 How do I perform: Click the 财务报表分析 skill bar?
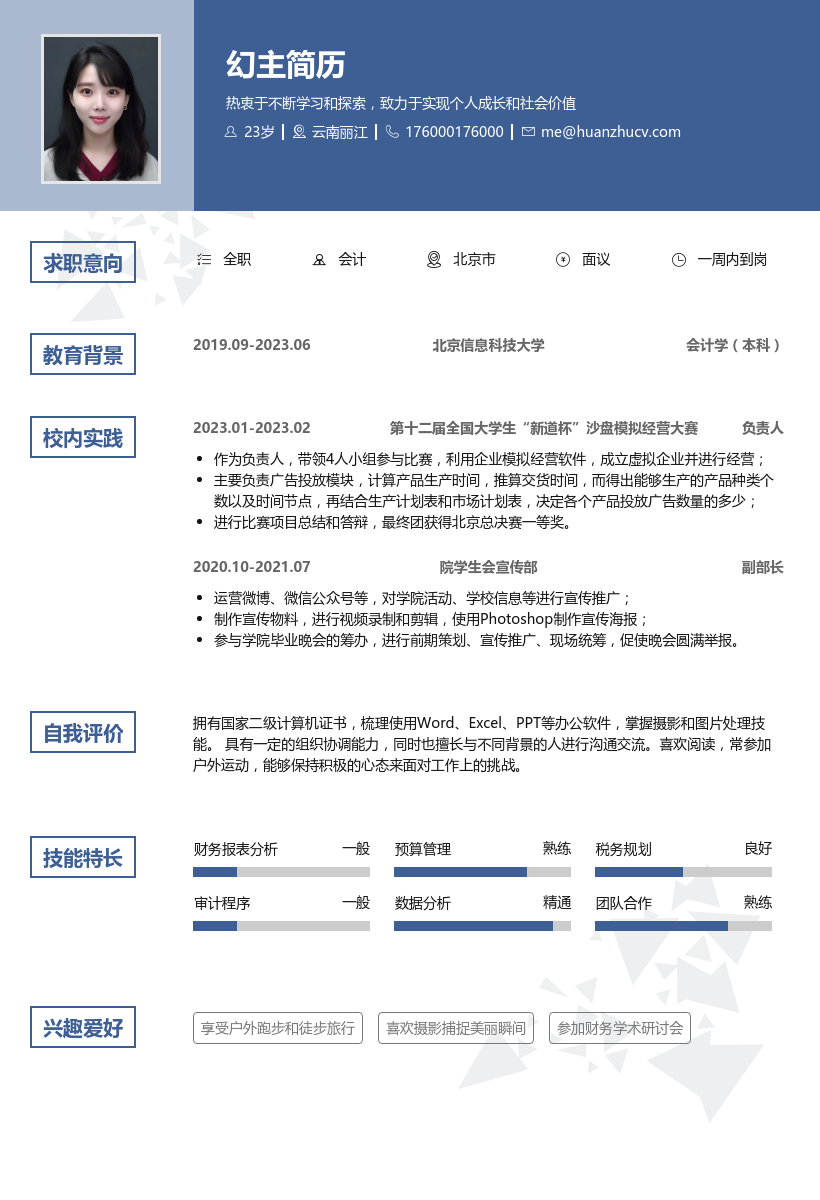pyautogui.click(x=281, y=872)
